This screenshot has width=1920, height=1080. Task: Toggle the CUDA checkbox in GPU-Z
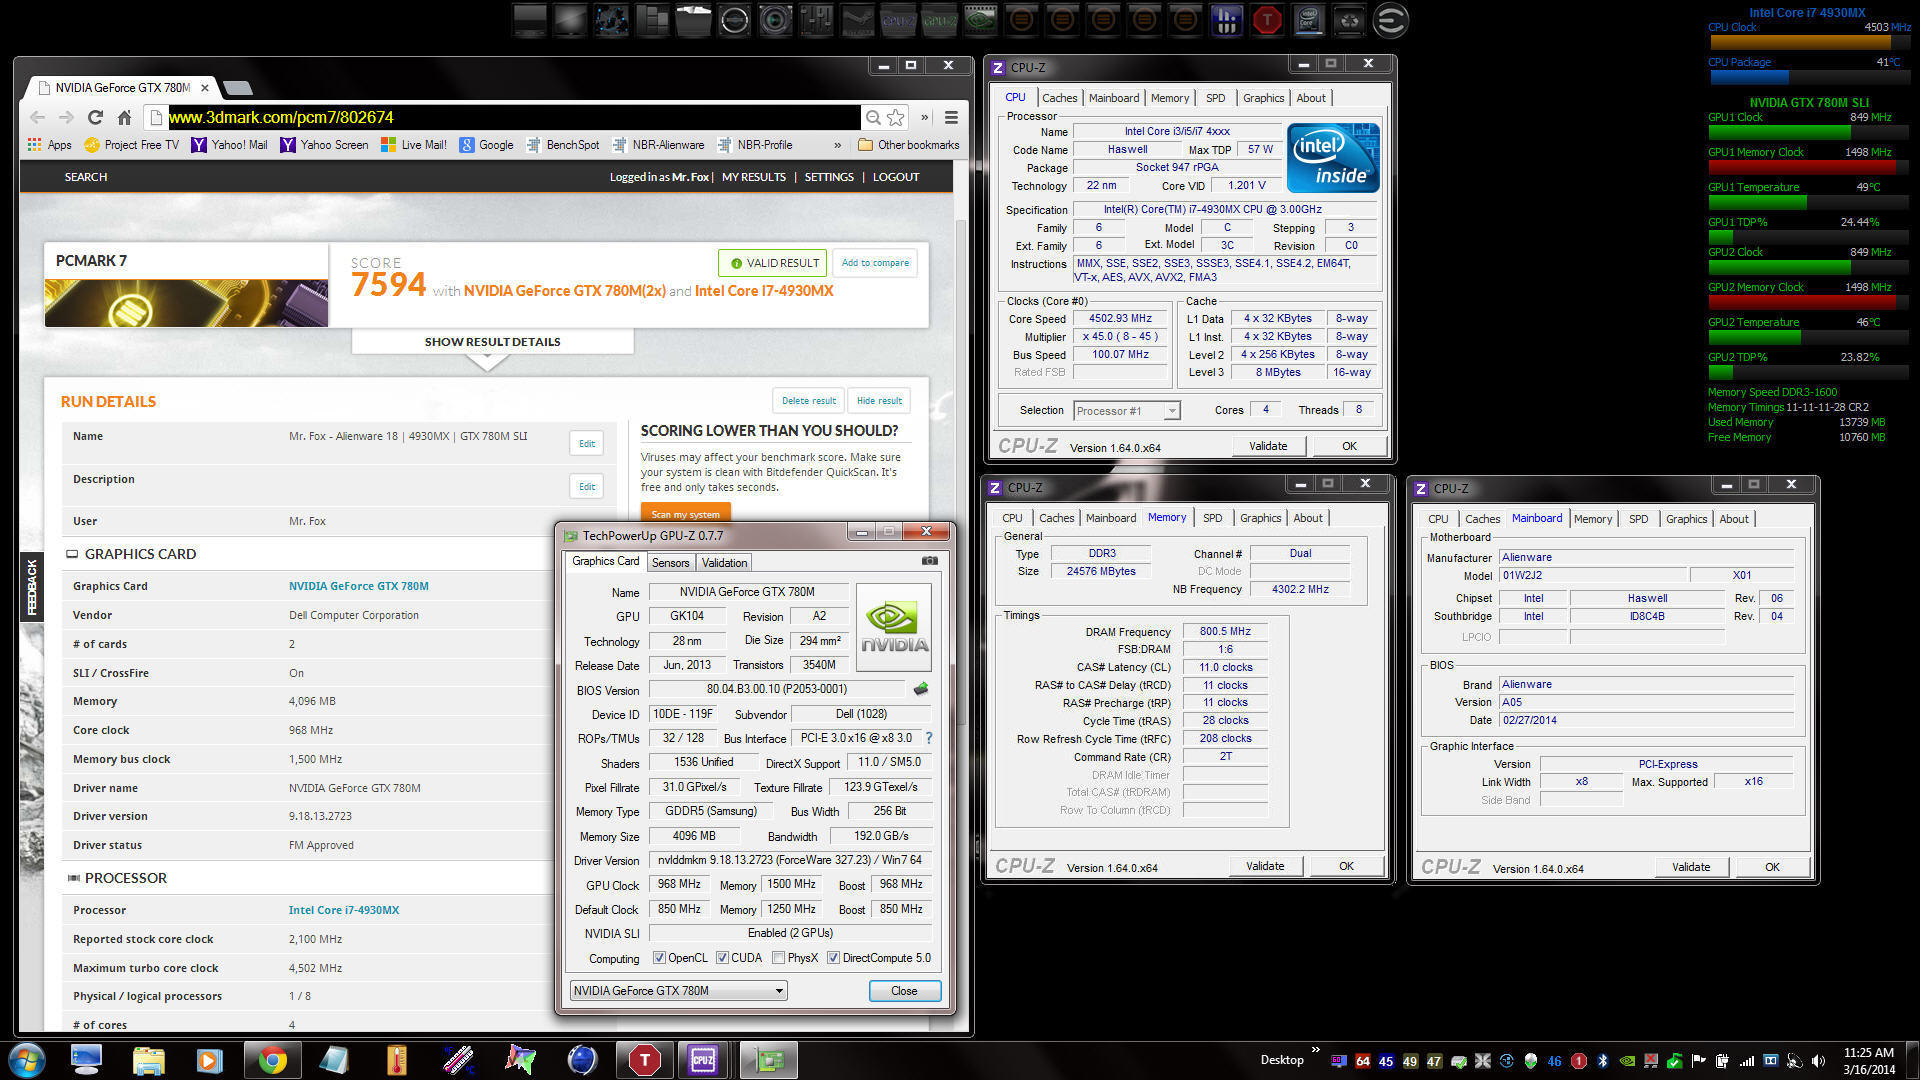(x=722, y=958)
